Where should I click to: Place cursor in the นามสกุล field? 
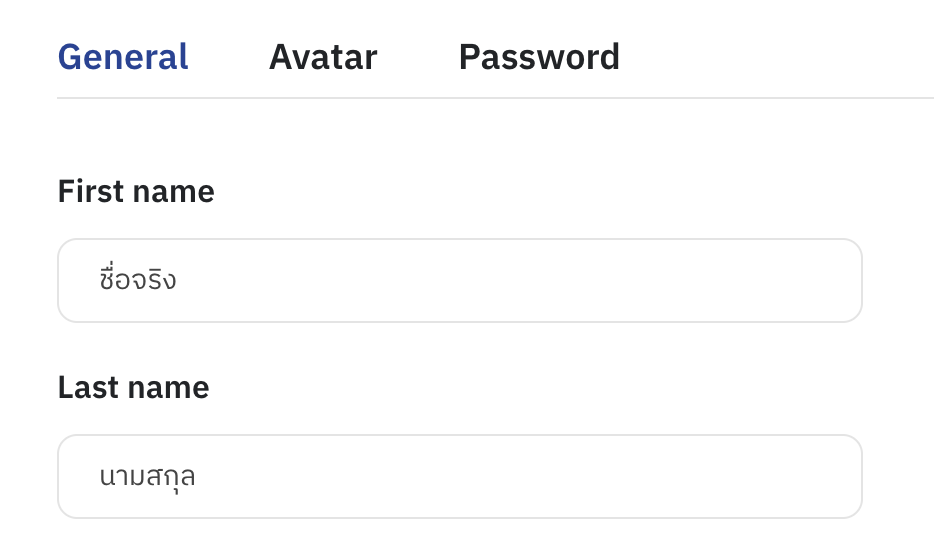click(459, 477)
